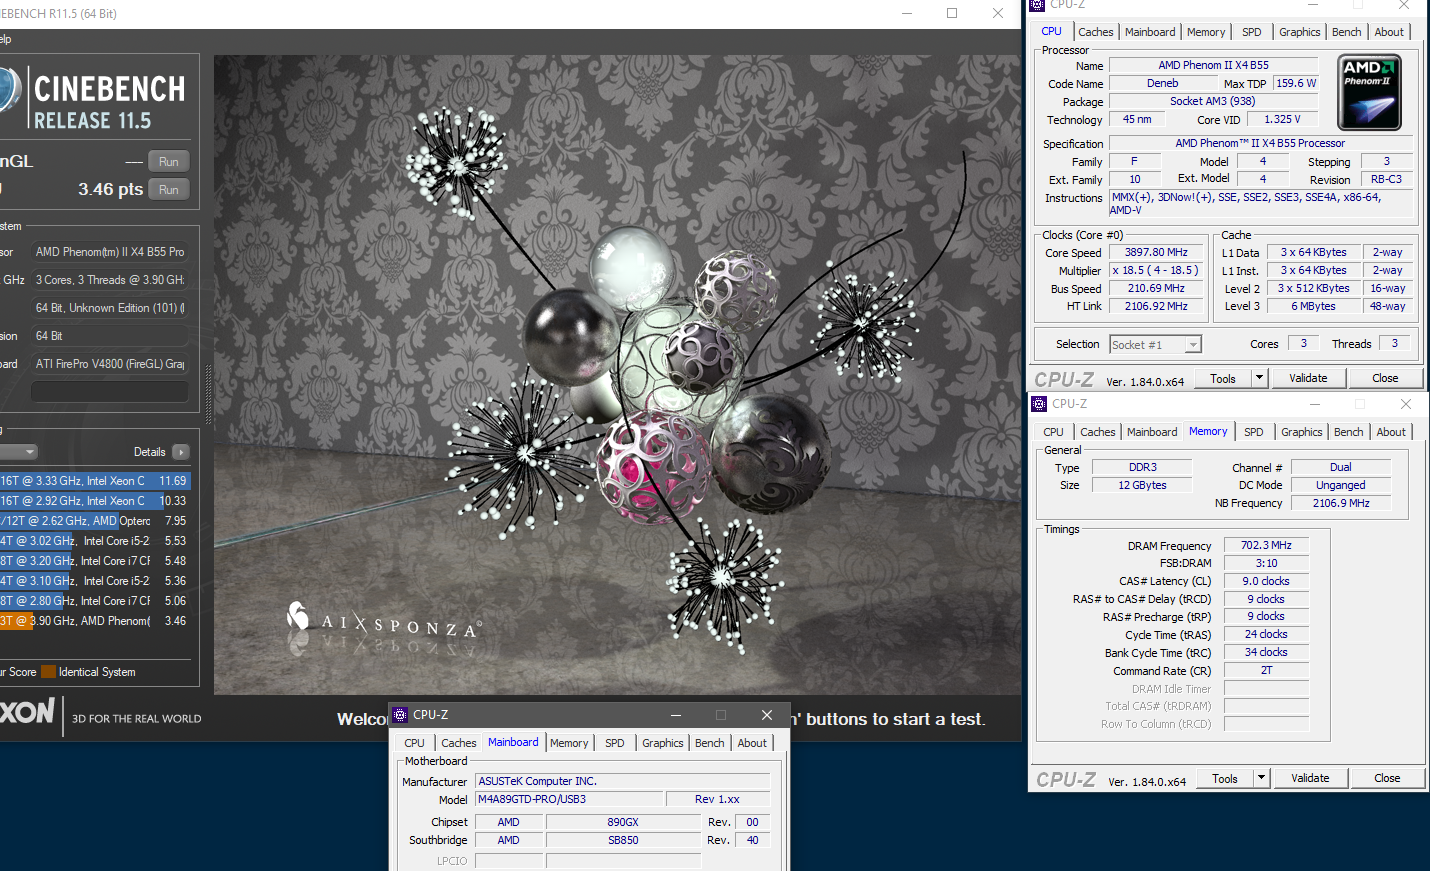The width and height of the screenshot is (1430, 871).
Task: Click Tools button in the Memory tab window
Action: (x=1225, y=778)
